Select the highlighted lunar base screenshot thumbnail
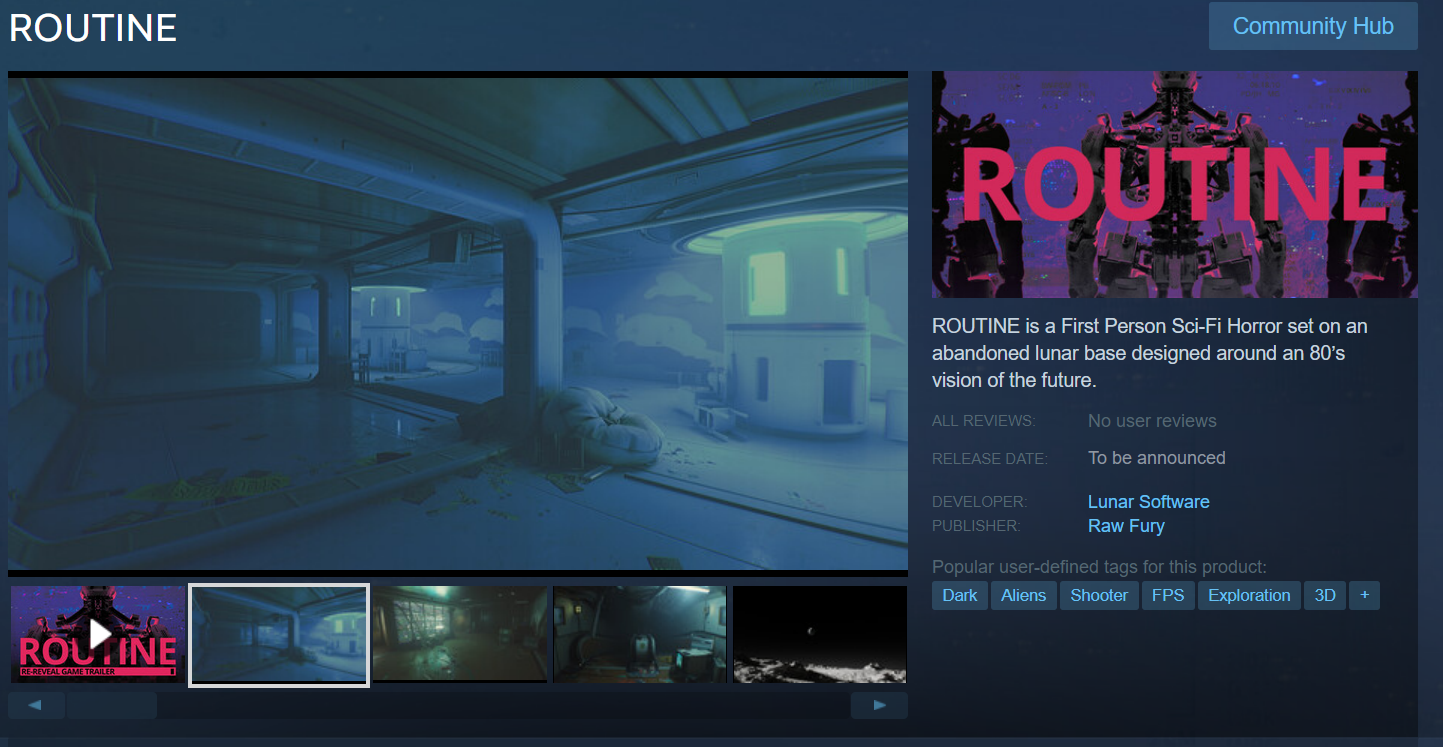 (x=279, y=635)
